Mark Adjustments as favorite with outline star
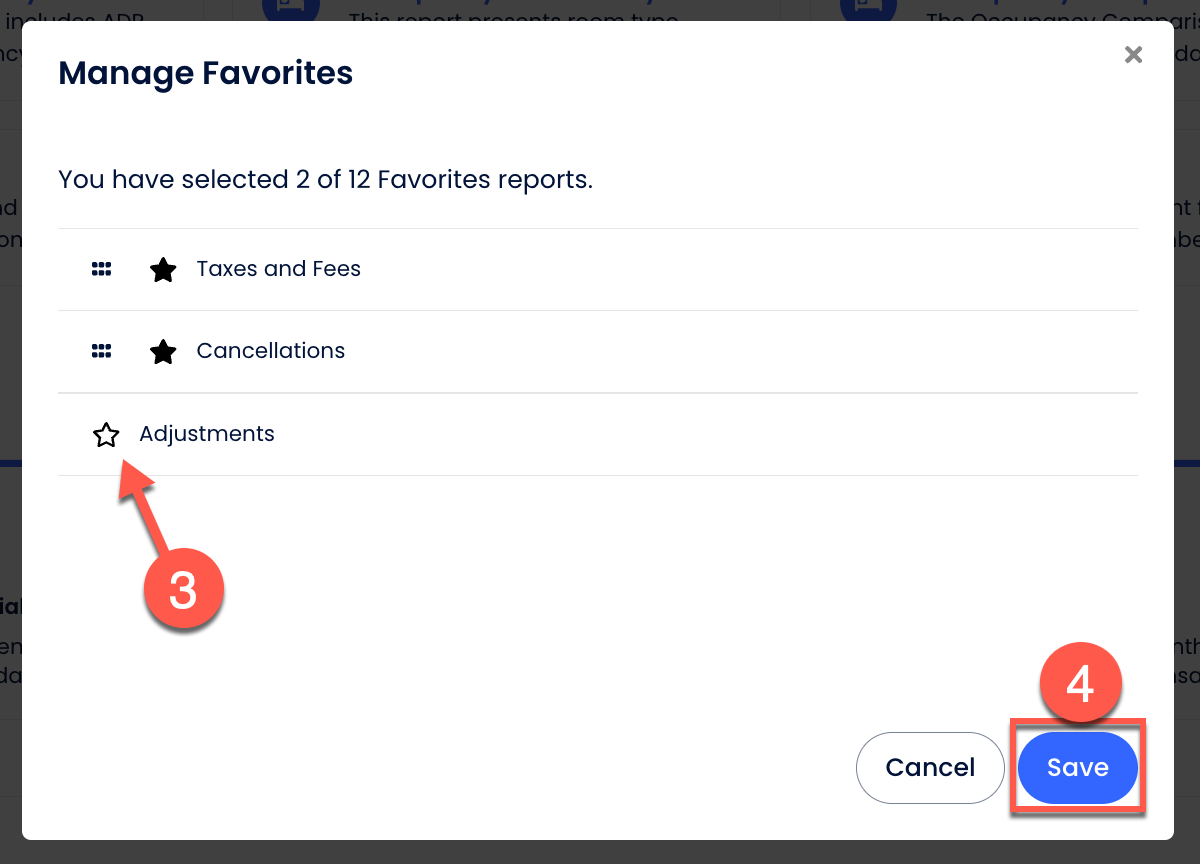 coord(106,435)
